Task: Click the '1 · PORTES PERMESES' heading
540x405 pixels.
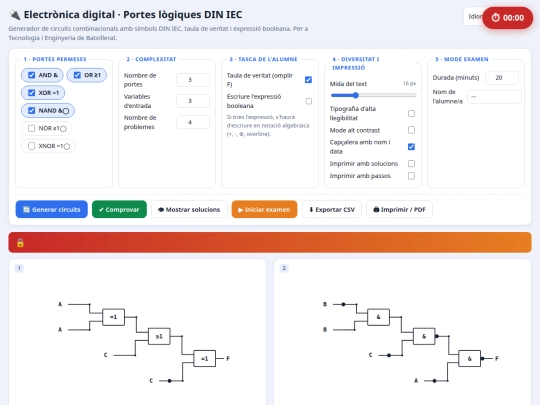Action: (x=55, y=59)
